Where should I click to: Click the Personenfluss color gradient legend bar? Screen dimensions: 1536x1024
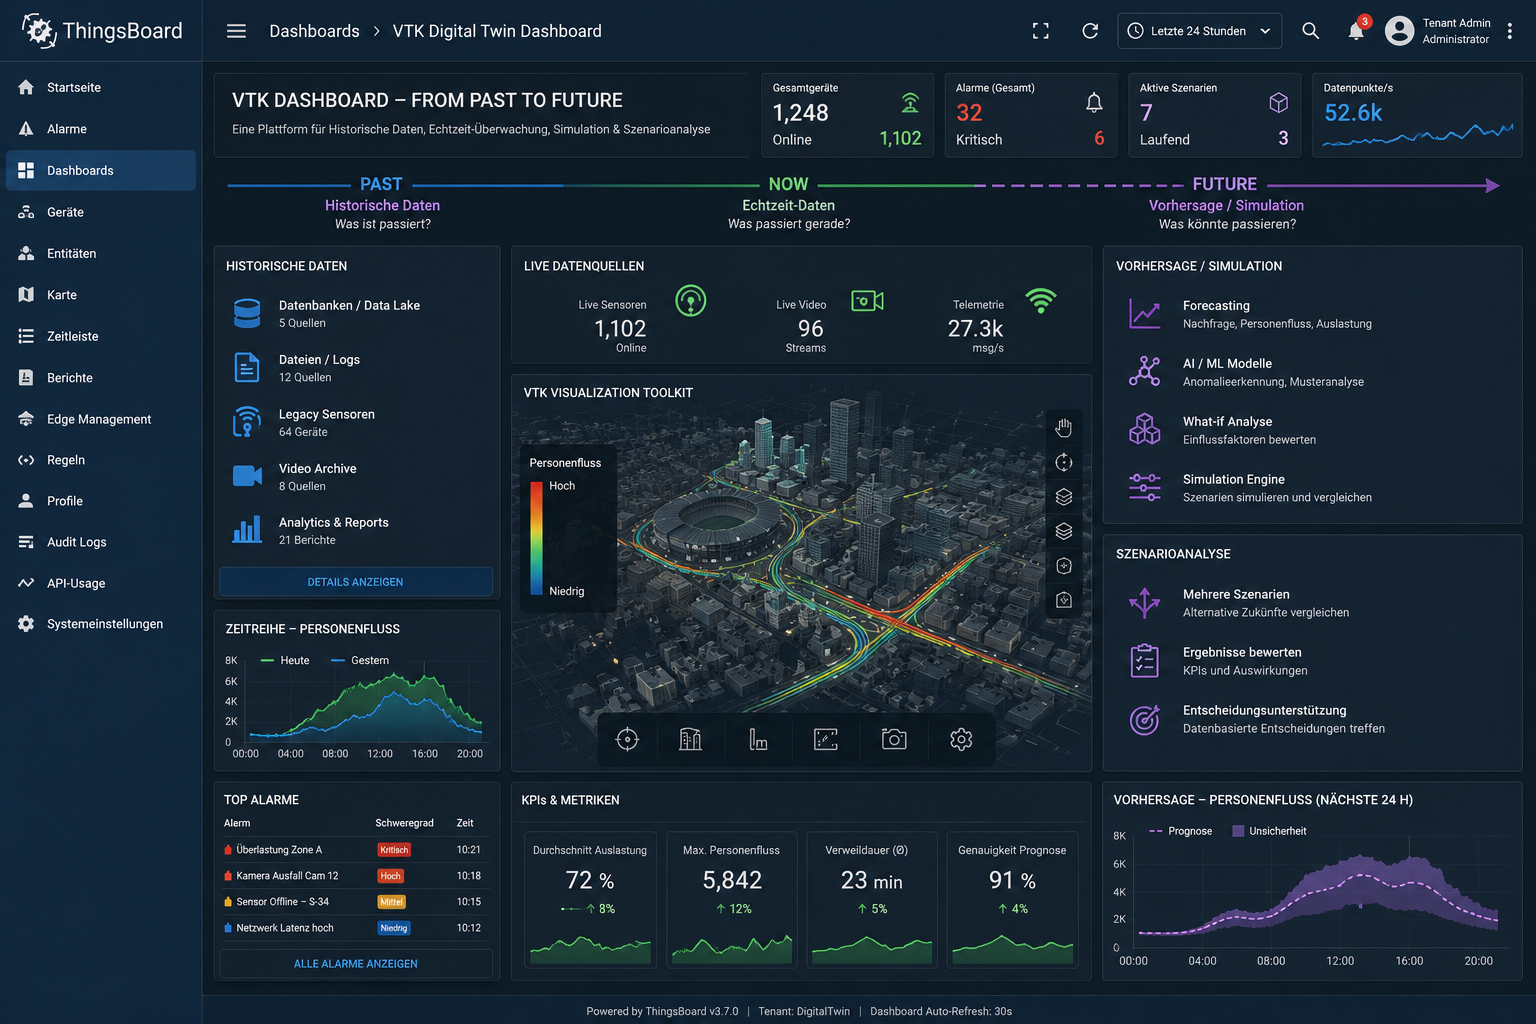[537, 539]
